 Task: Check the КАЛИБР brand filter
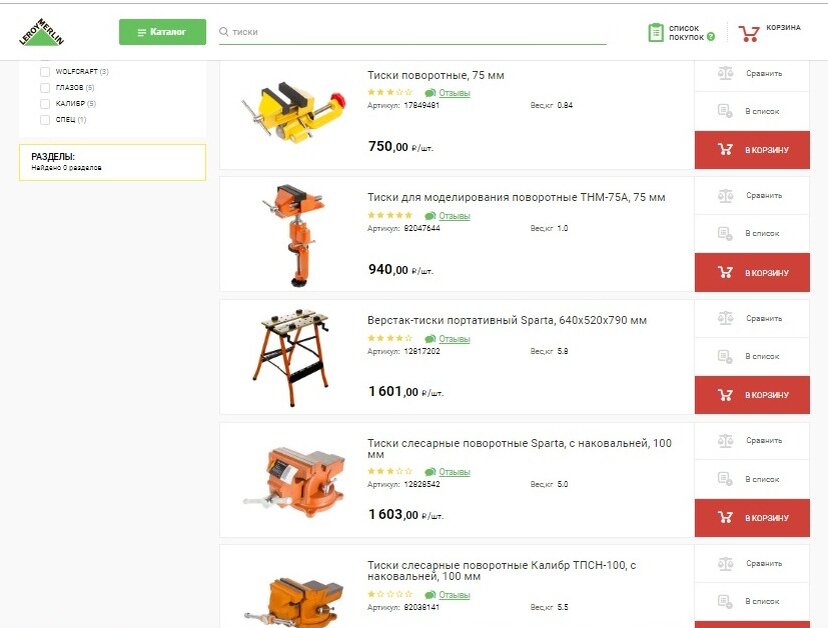click(45, 104)
